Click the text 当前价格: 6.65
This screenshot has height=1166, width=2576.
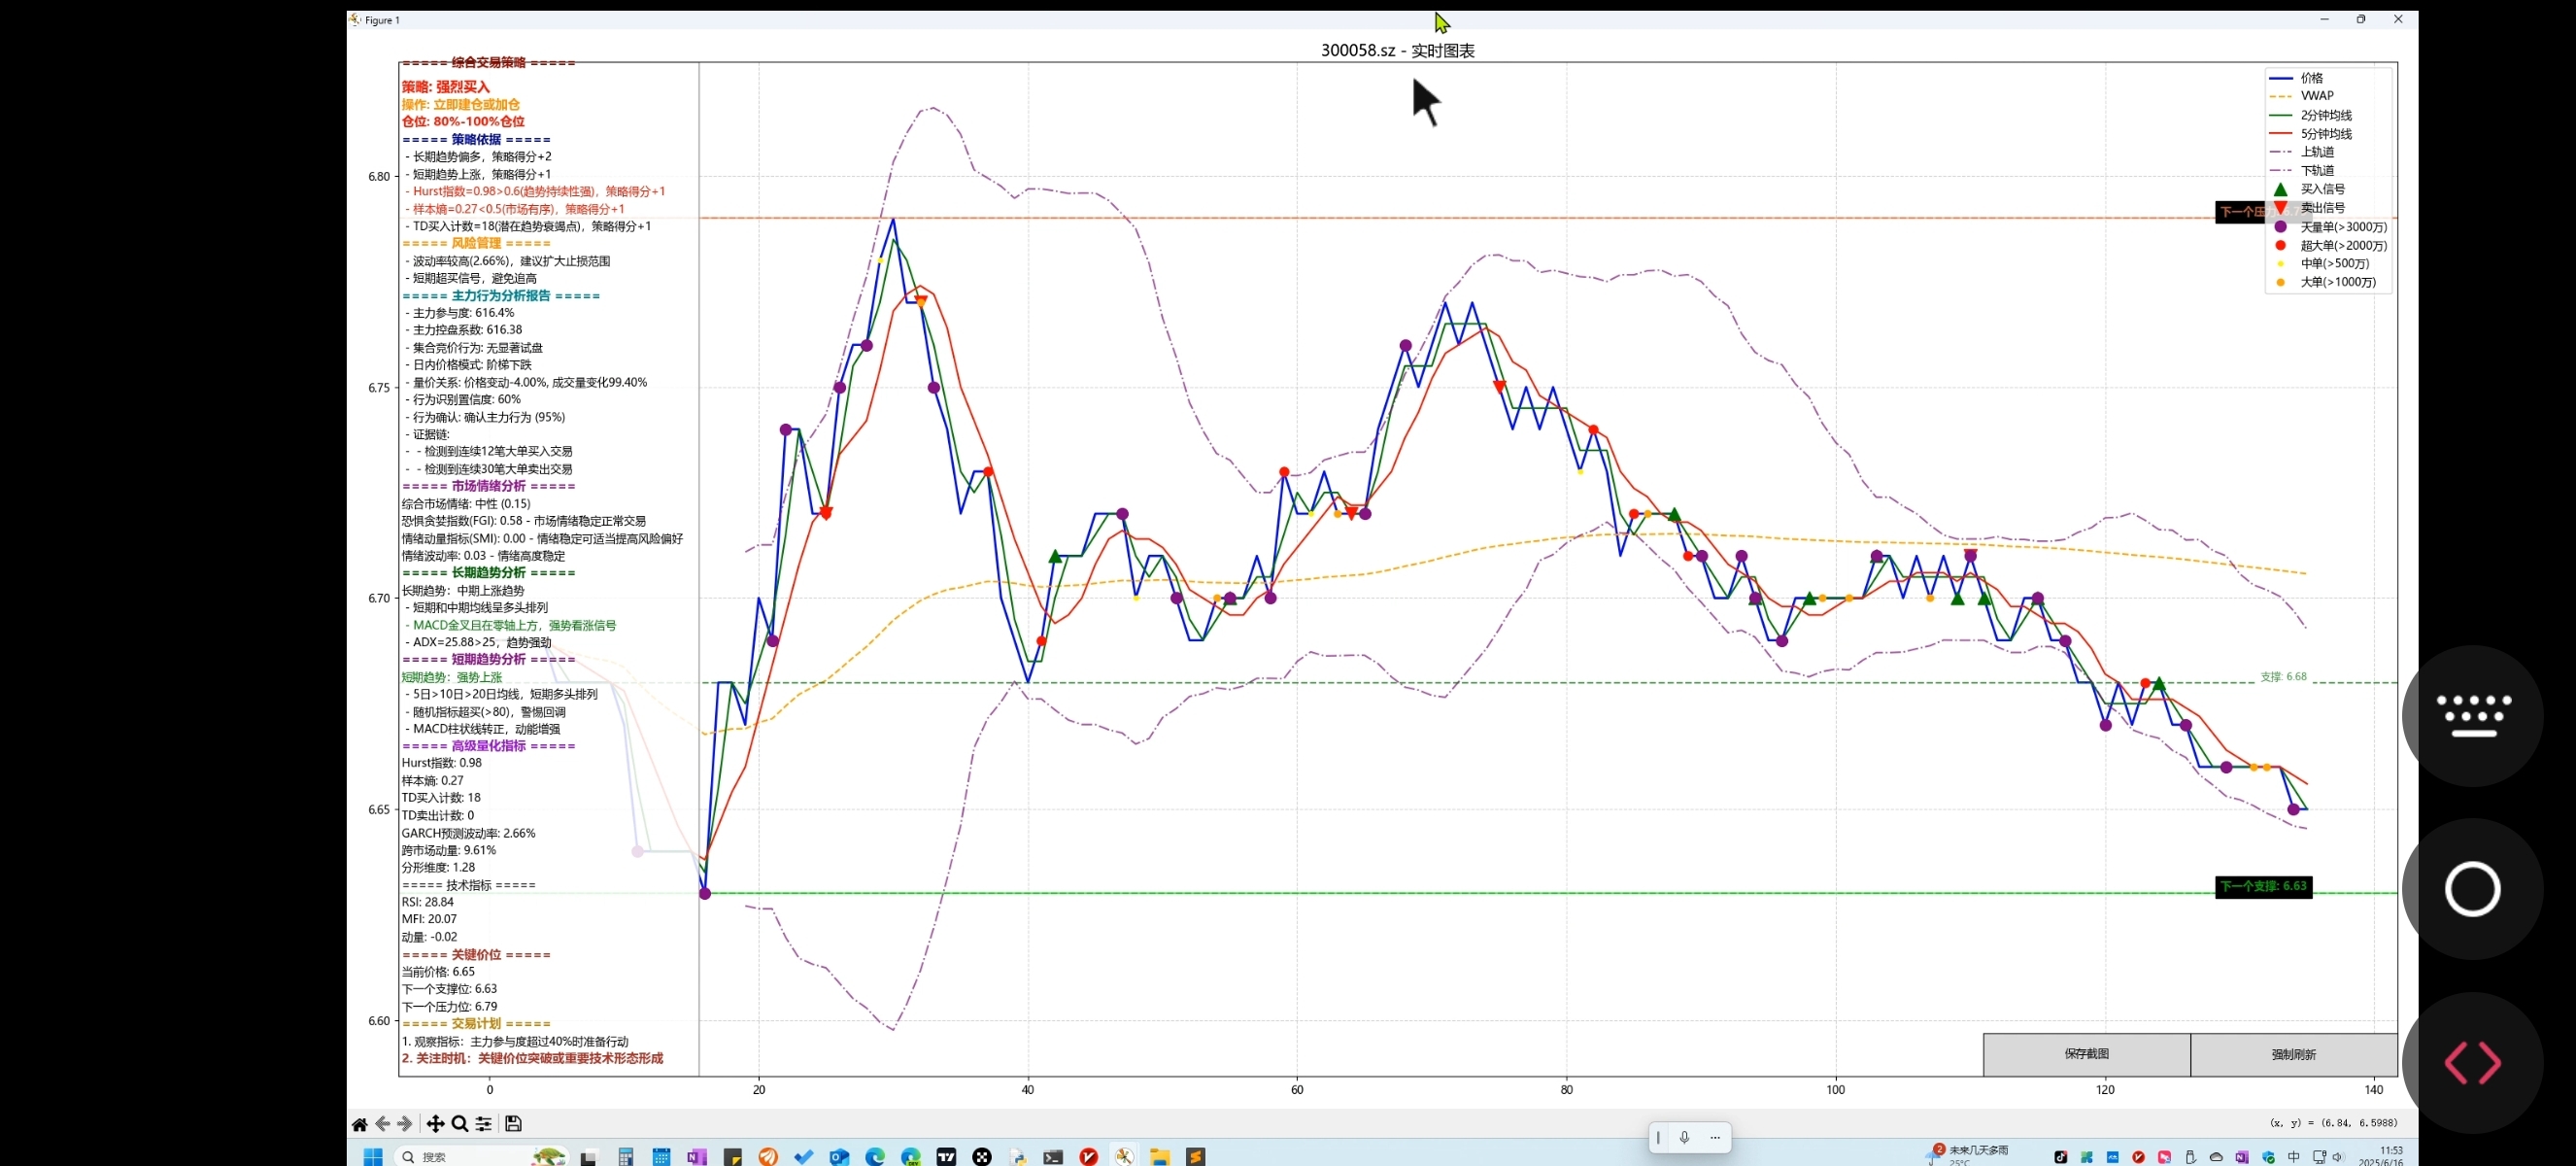pos(438,972)
